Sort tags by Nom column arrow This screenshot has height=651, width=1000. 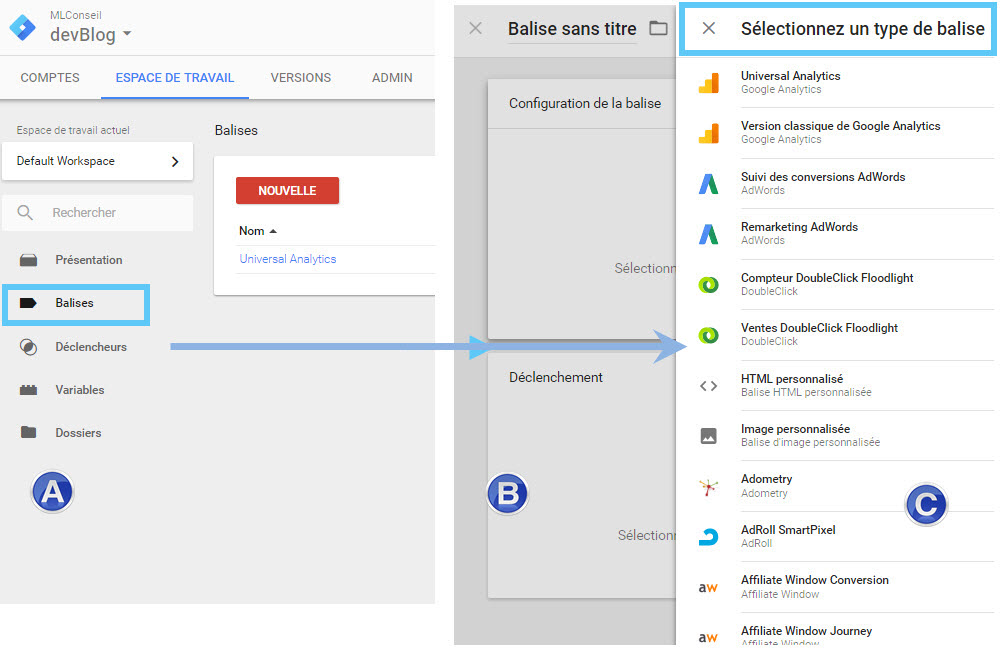pyautogui.click(x=273, y=231)
